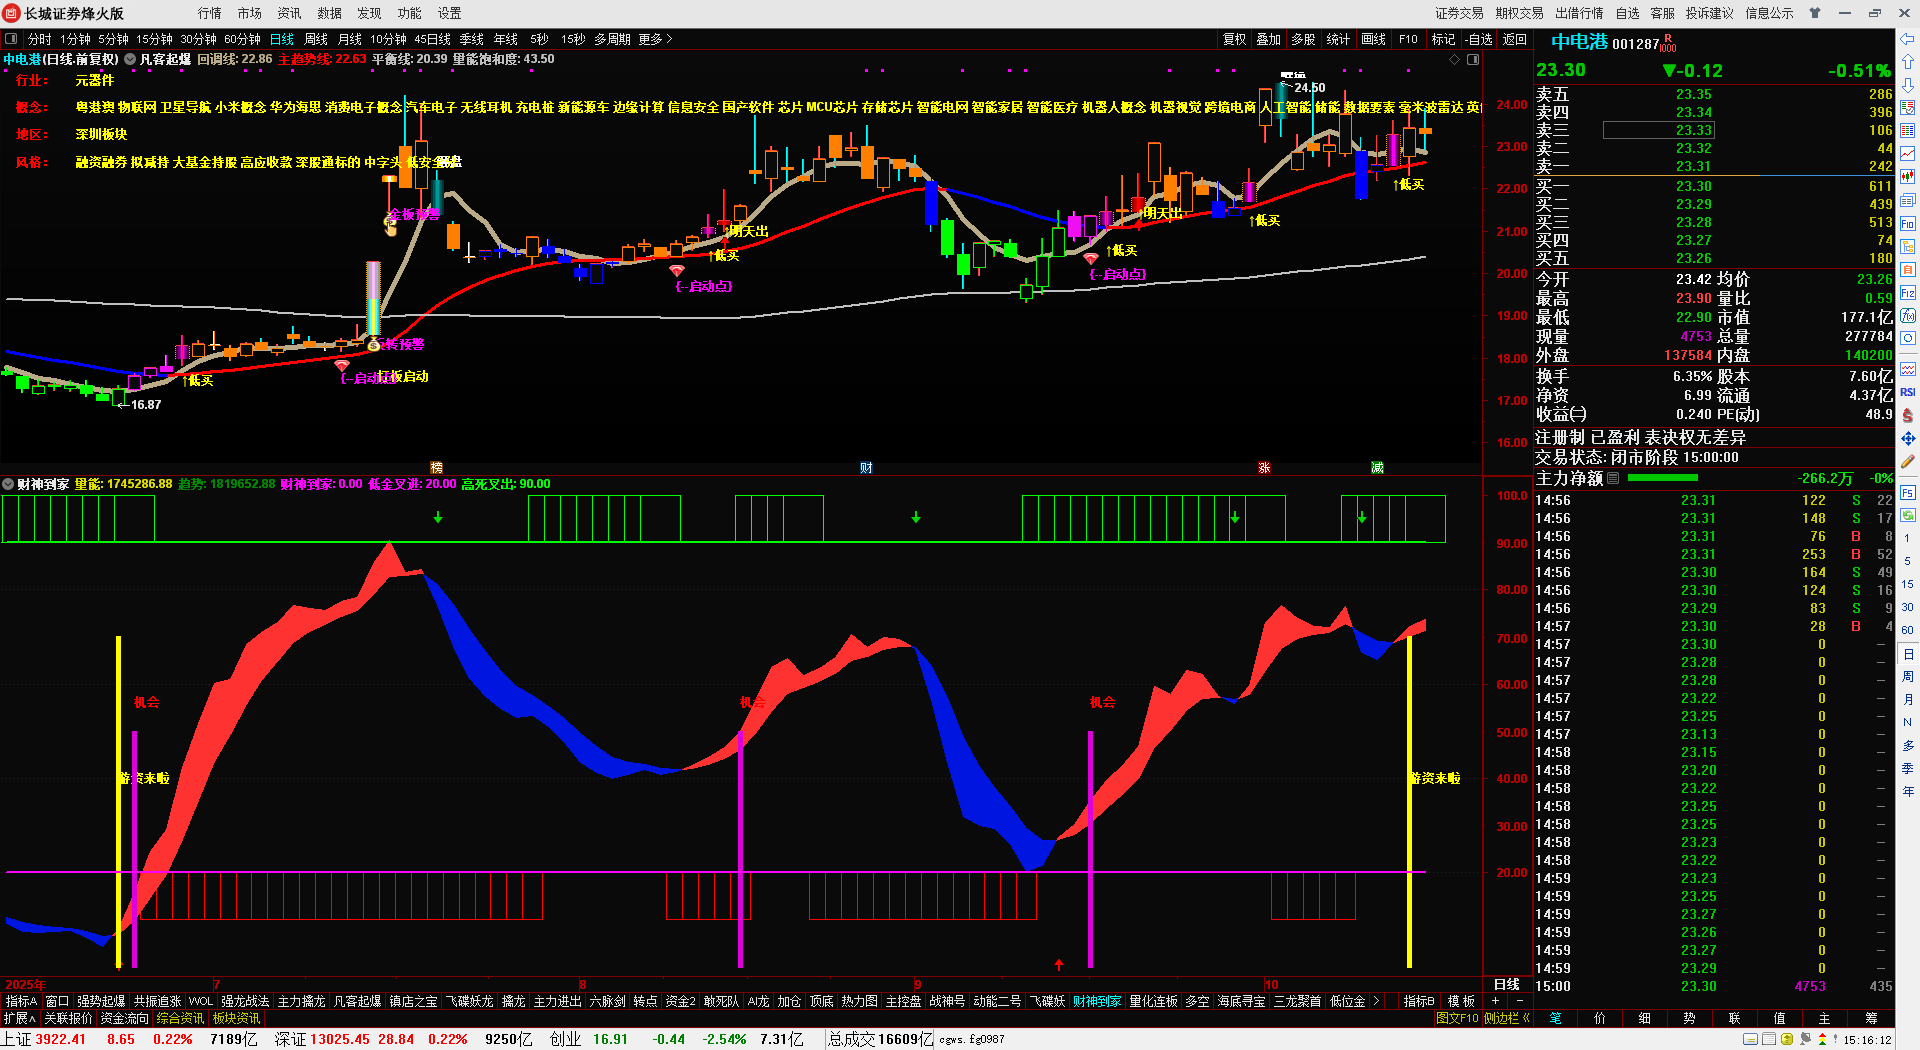Click the yellow coin icon in status bar
The width and height of the screenshot is (1920, 1050).
point(1787,1040)
